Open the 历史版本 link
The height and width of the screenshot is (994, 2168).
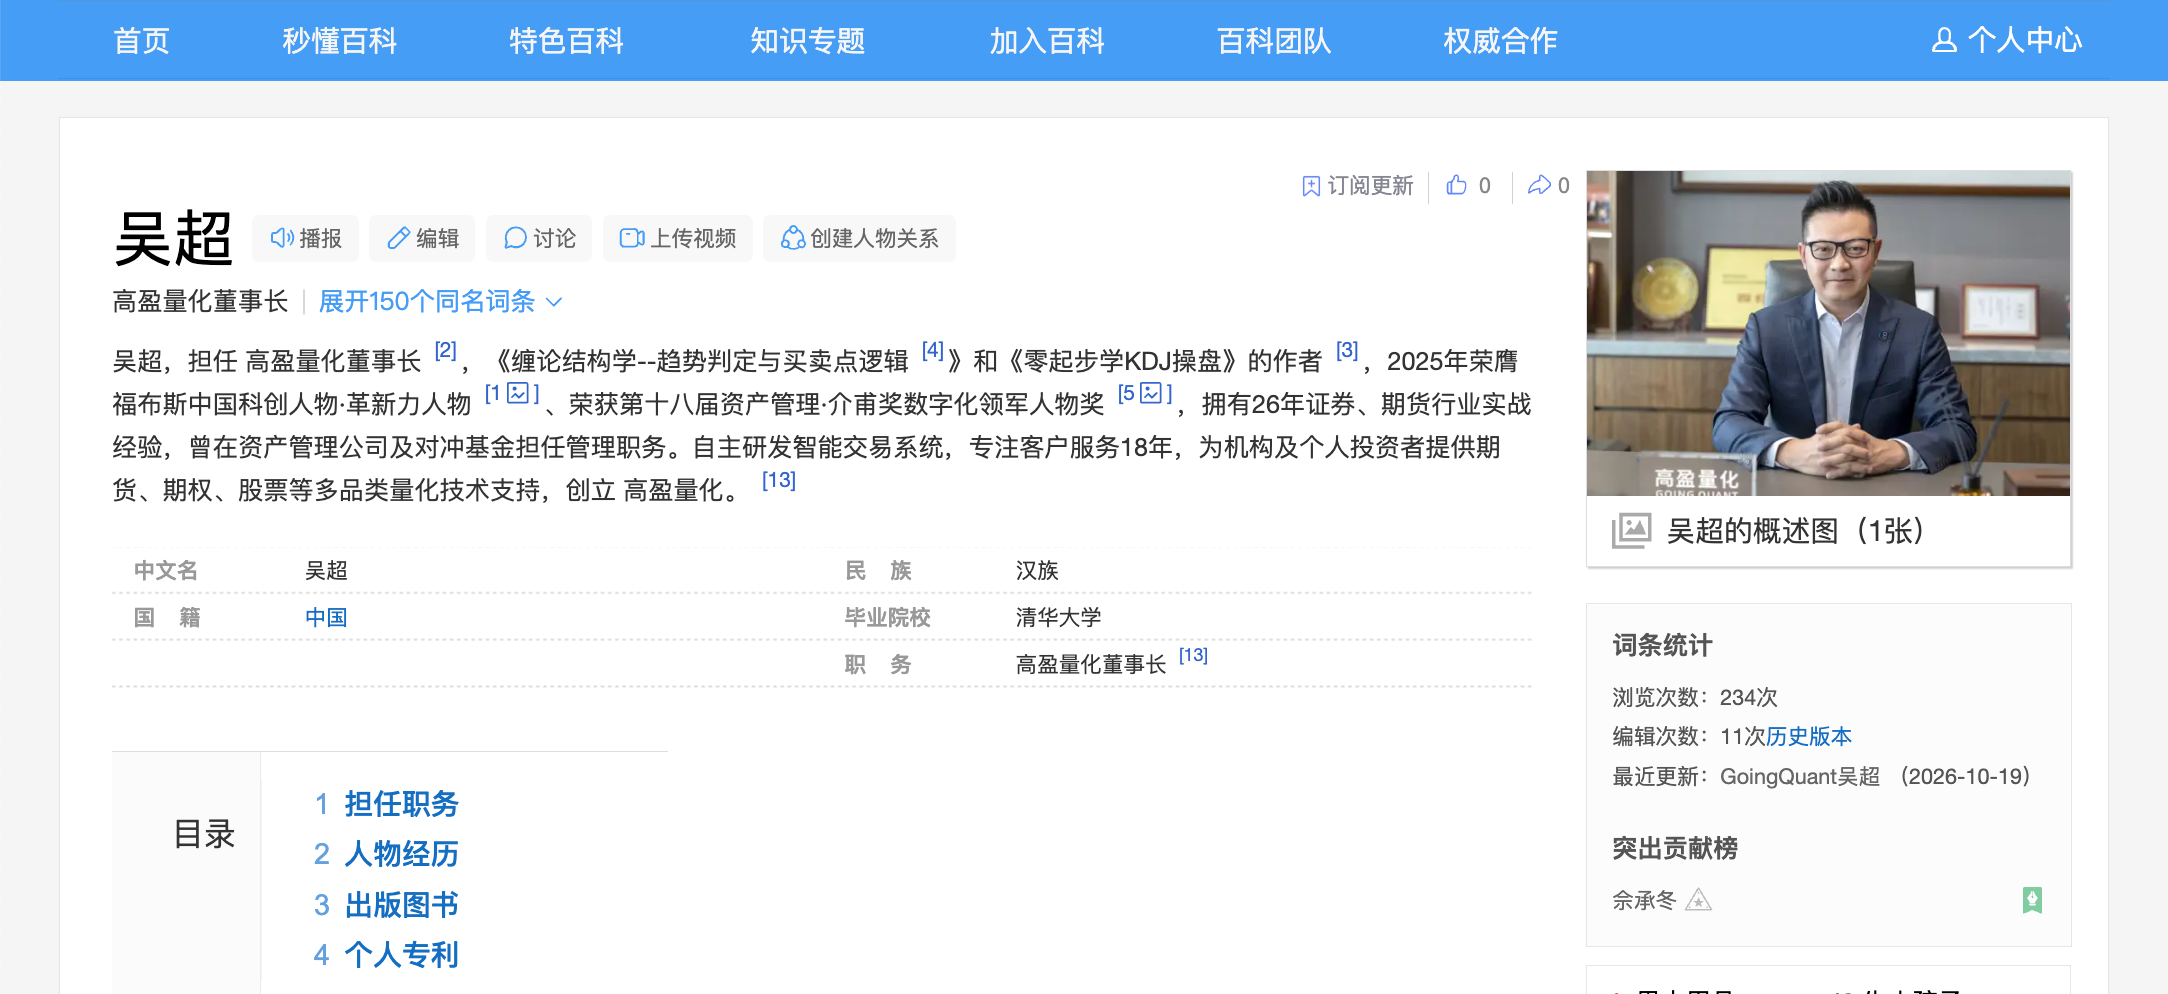(x=1809, y=736)
